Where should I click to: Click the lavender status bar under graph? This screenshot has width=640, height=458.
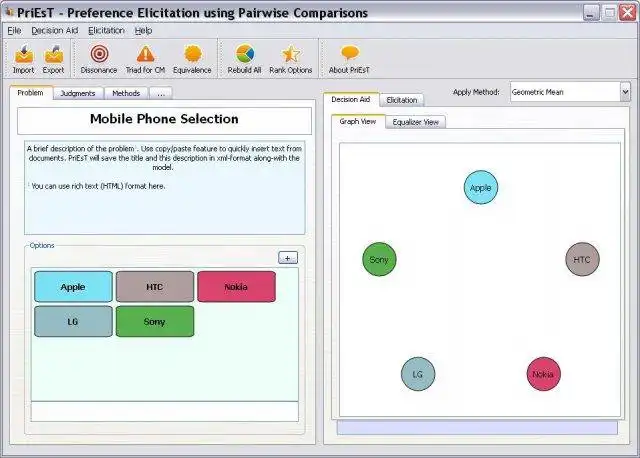(x=477, y=428)
